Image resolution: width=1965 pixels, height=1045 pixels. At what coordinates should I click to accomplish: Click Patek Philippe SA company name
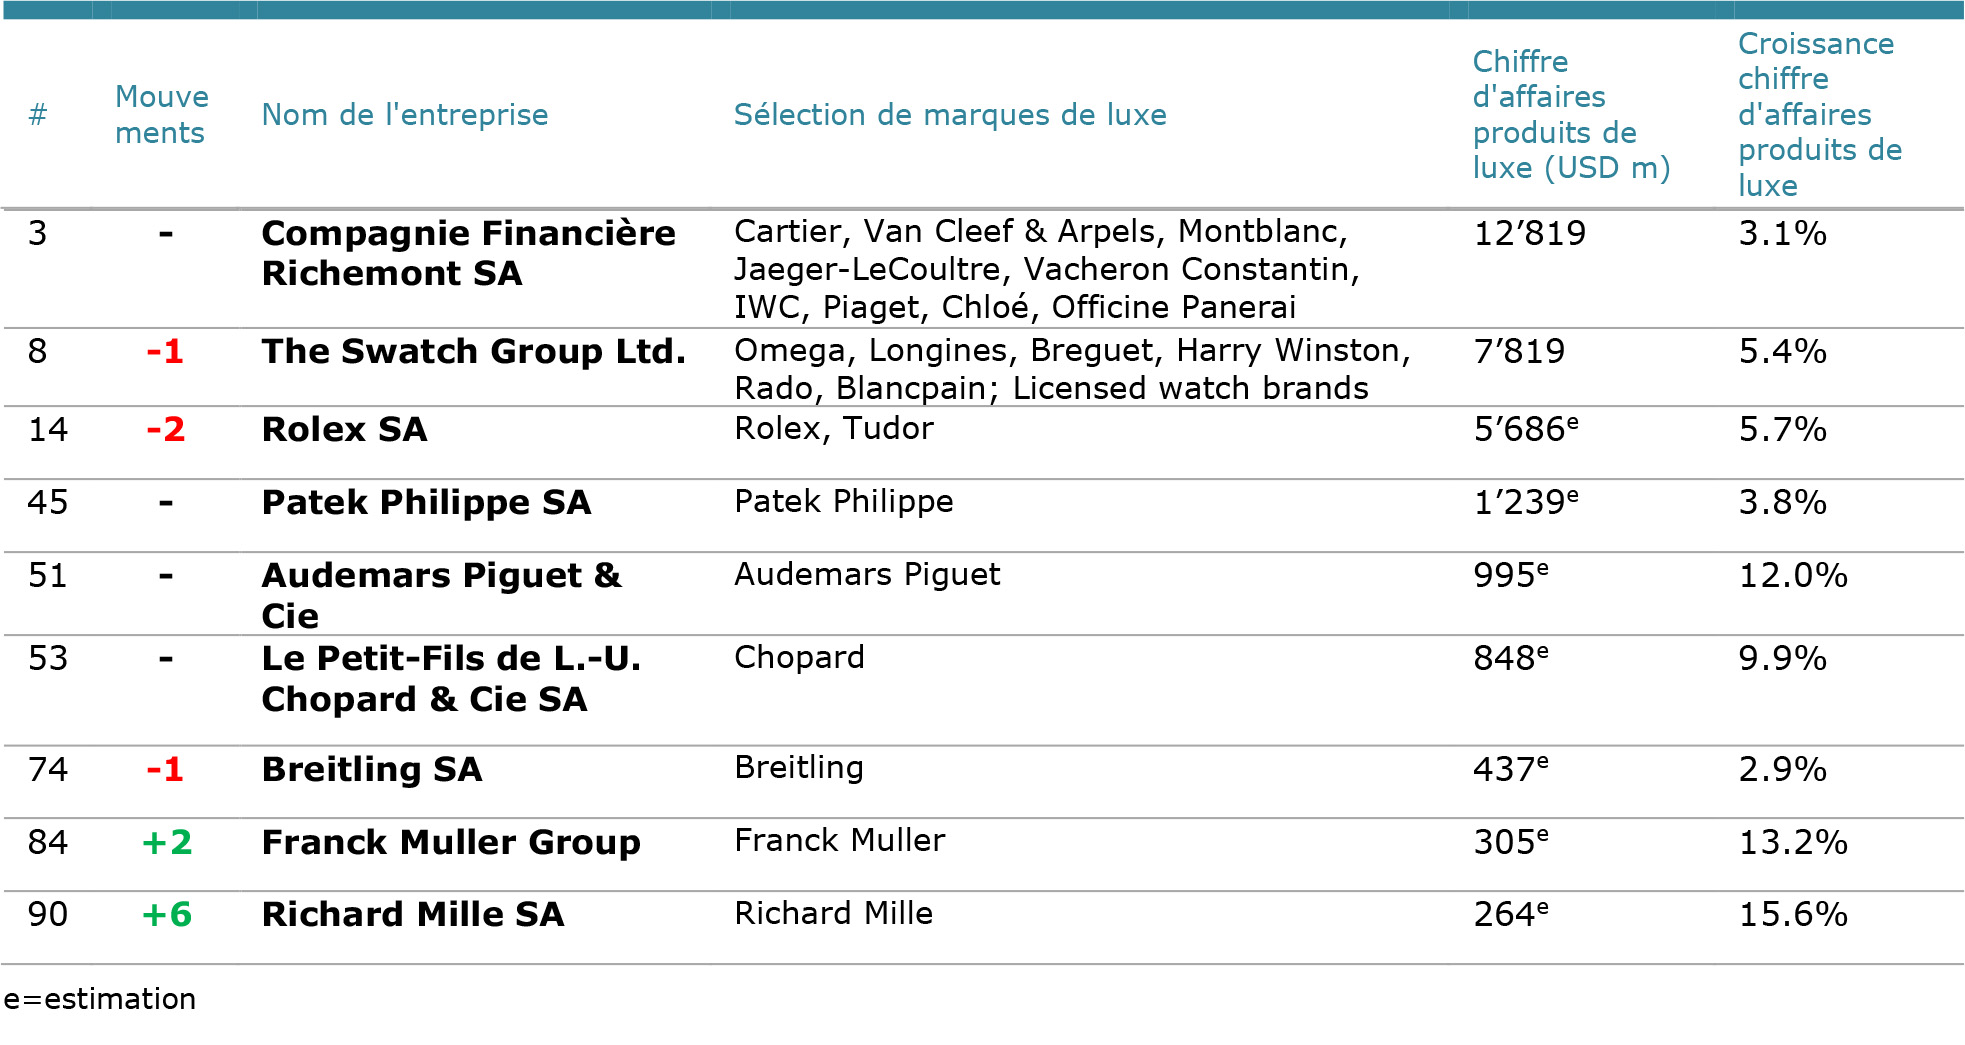pos(426,503)
